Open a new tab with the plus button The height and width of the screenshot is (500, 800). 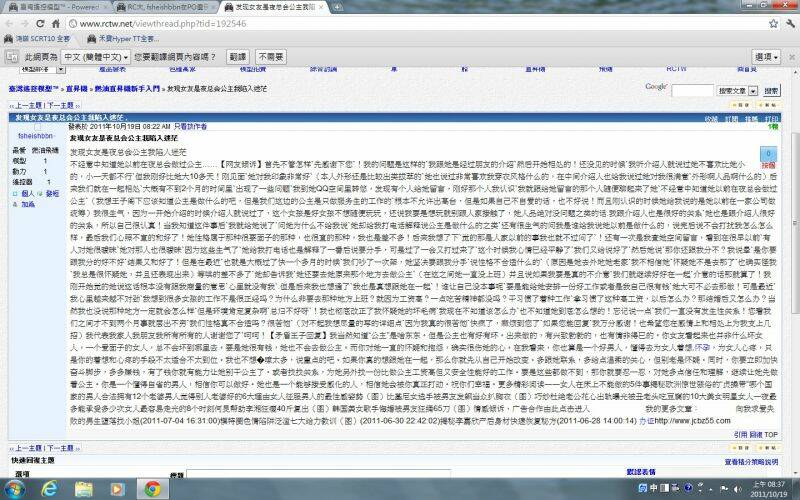click(x=337, y=7)
